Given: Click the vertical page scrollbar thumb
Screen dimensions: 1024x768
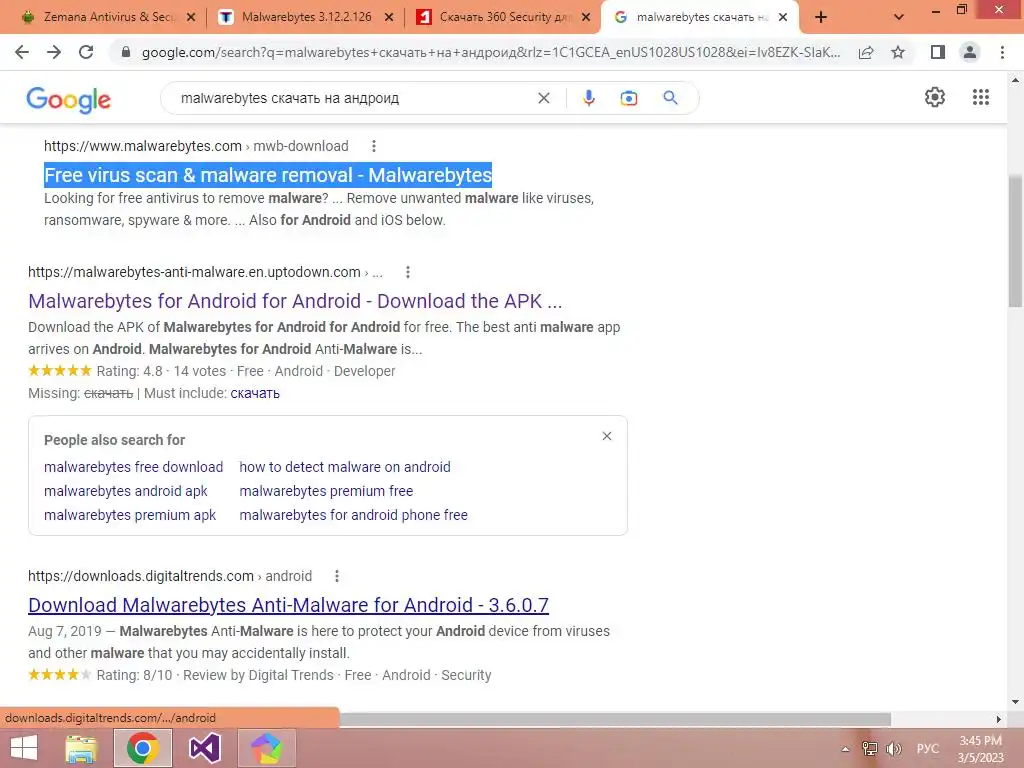Looking at the screenshot, I should 1015,242.
